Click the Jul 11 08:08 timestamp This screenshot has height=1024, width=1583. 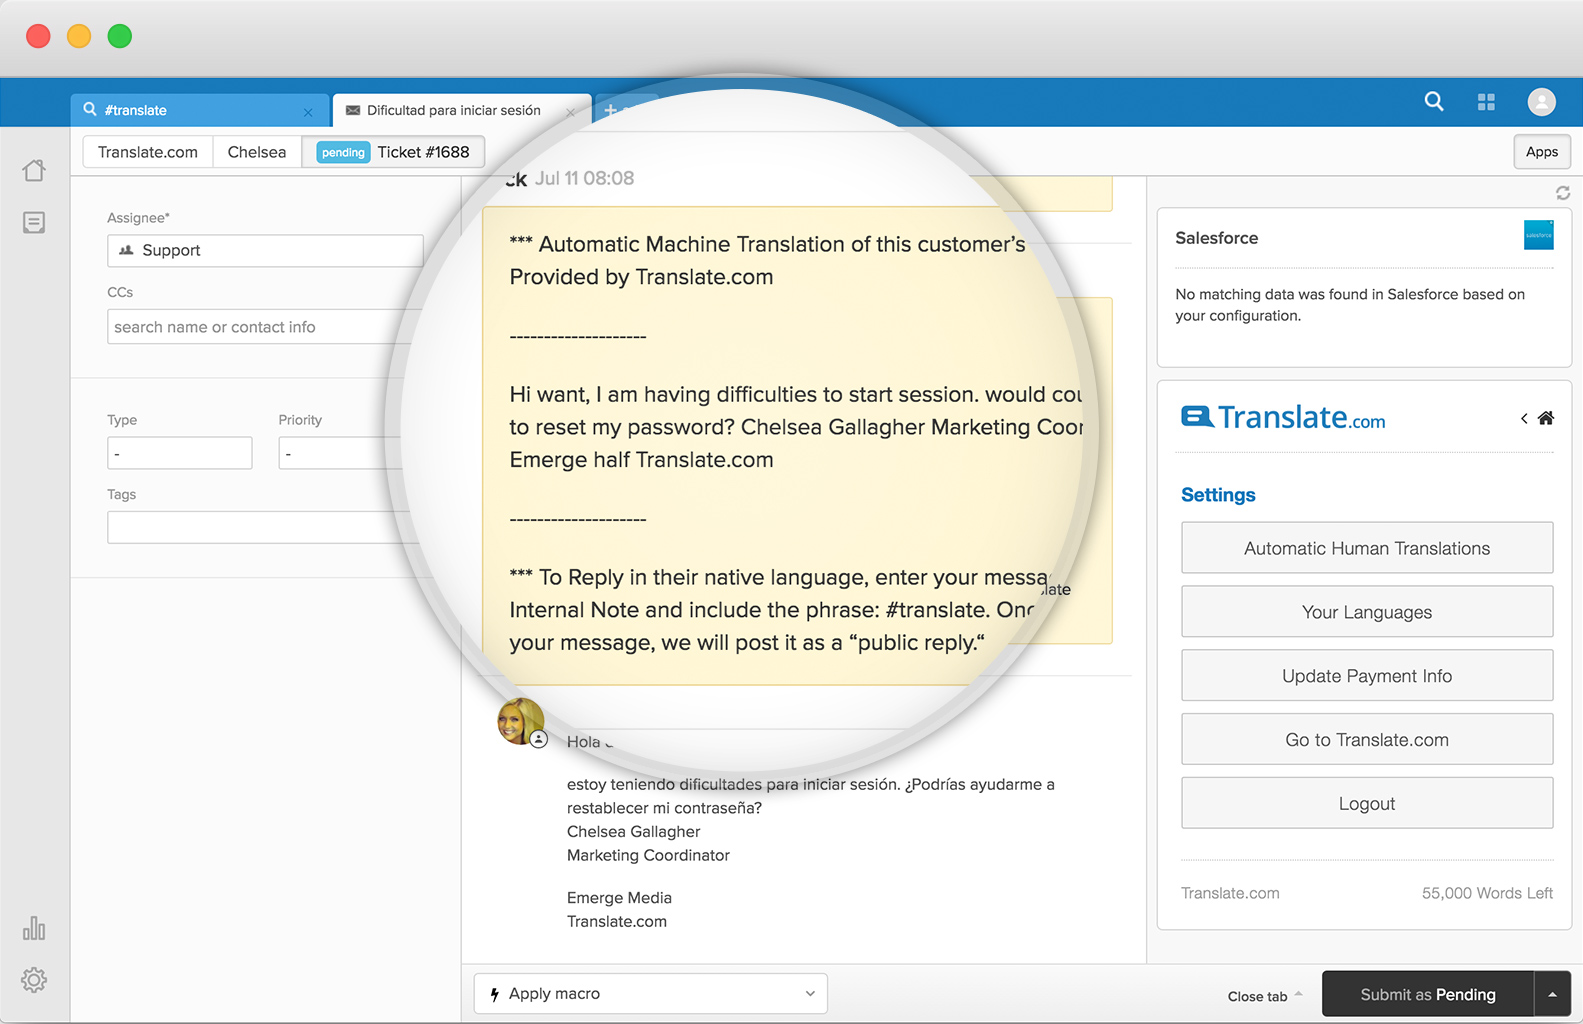pyautogui.click(x=584, y=178)
